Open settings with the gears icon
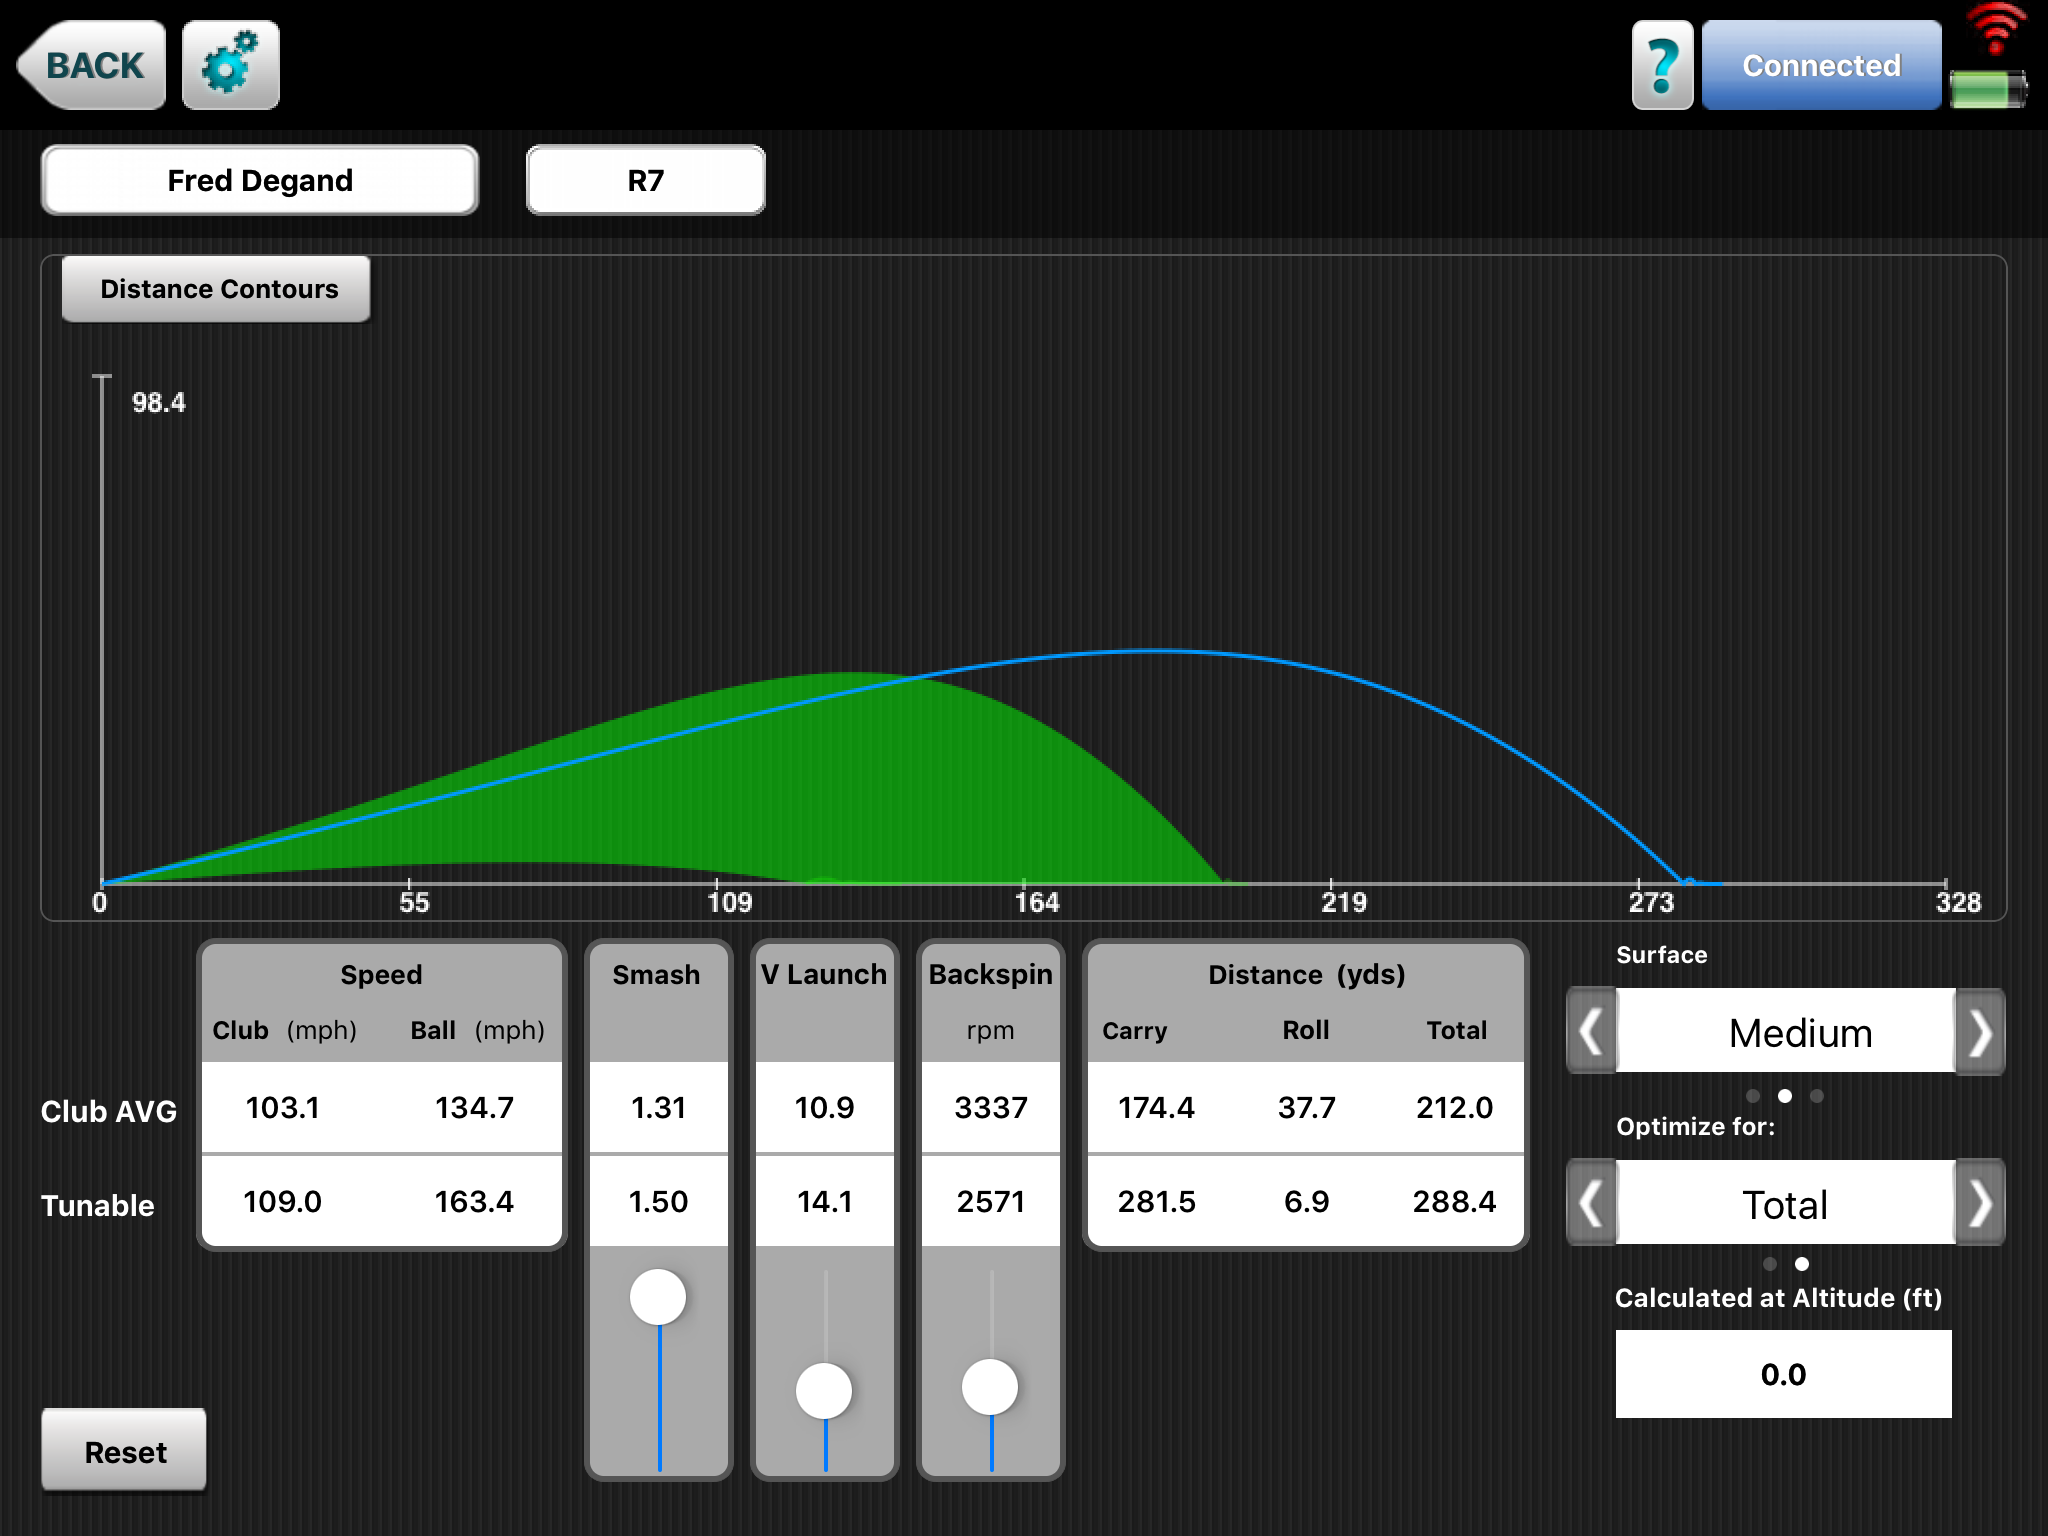Screen dimensions: 2048x1536 tap(231, 65)
